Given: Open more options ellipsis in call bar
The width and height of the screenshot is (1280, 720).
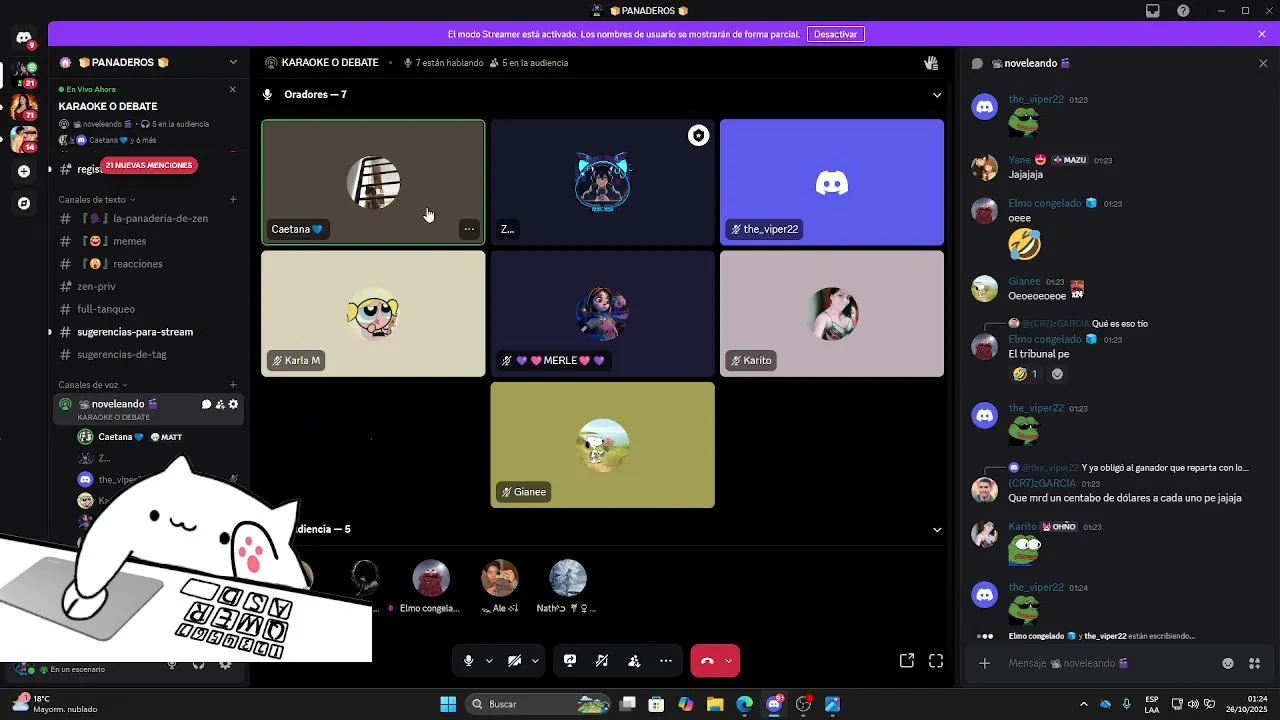Looking at the screenshot, I should (666, 661).
